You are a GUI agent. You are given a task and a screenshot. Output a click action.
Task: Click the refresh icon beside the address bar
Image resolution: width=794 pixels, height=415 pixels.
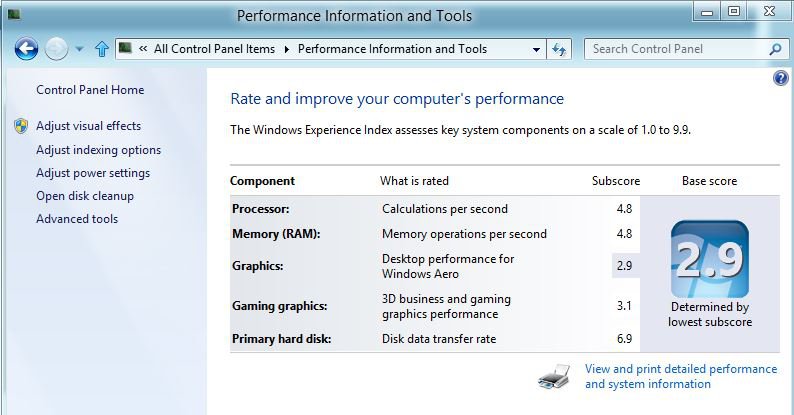[559, 49]
